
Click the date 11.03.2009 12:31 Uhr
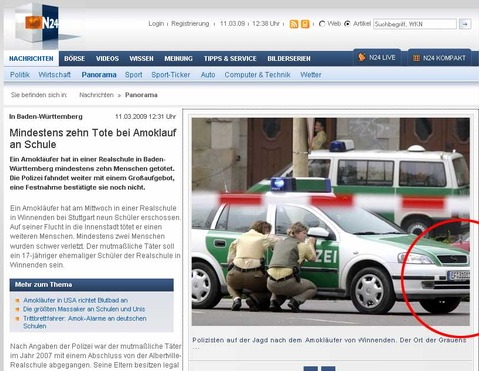pos(145,117)
